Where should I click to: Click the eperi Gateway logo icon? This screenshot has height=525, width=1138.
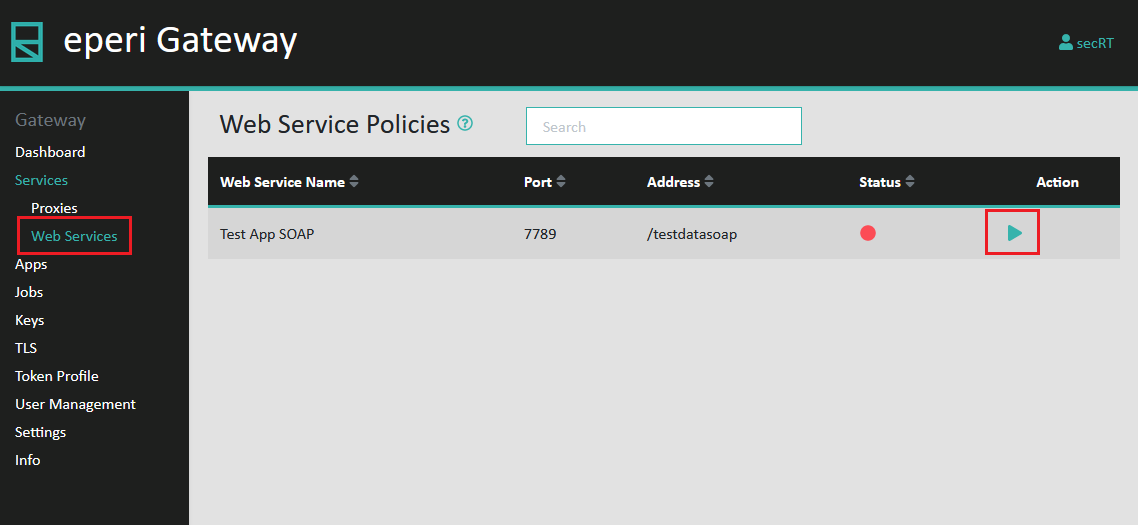pos(27,42)
